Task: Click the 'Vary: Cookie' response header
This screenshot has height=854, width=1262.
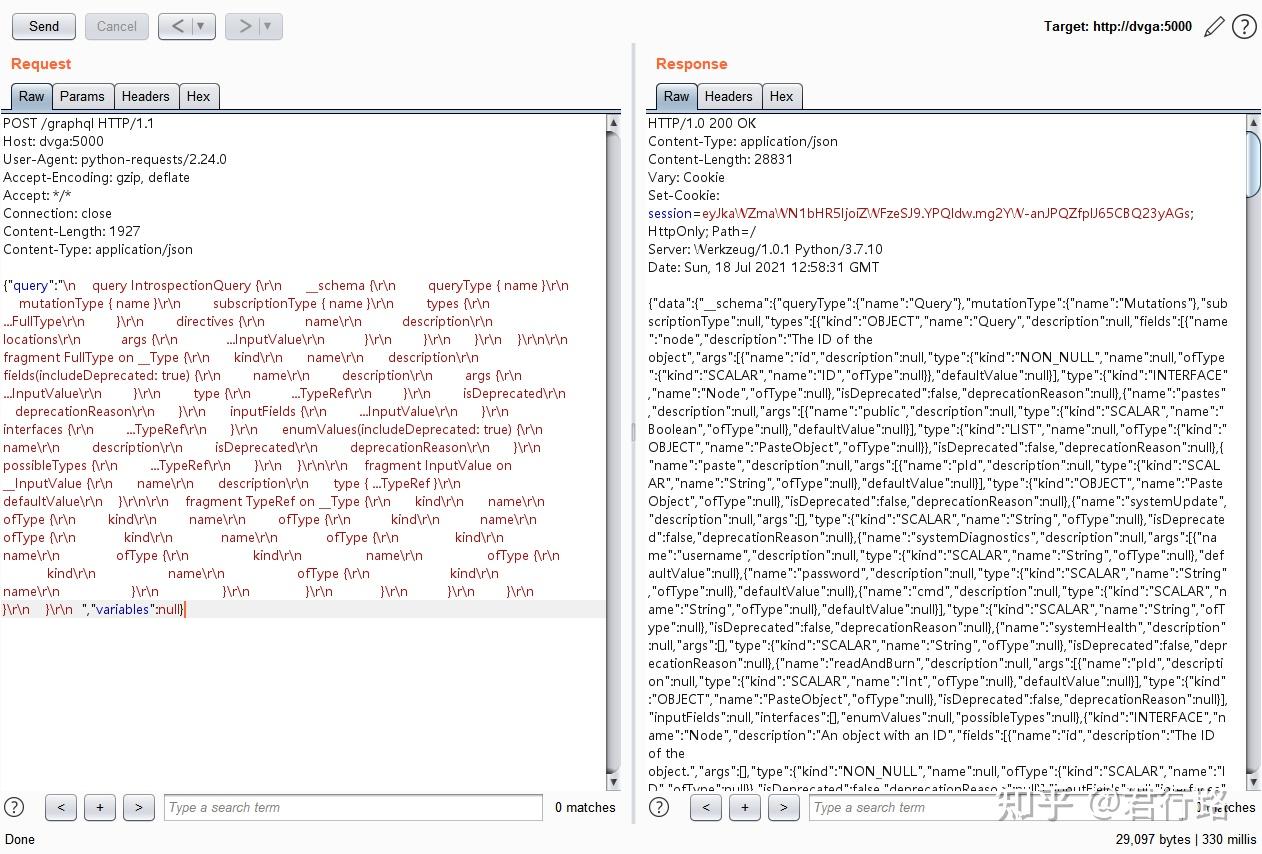Action: [x=686, y=177]
